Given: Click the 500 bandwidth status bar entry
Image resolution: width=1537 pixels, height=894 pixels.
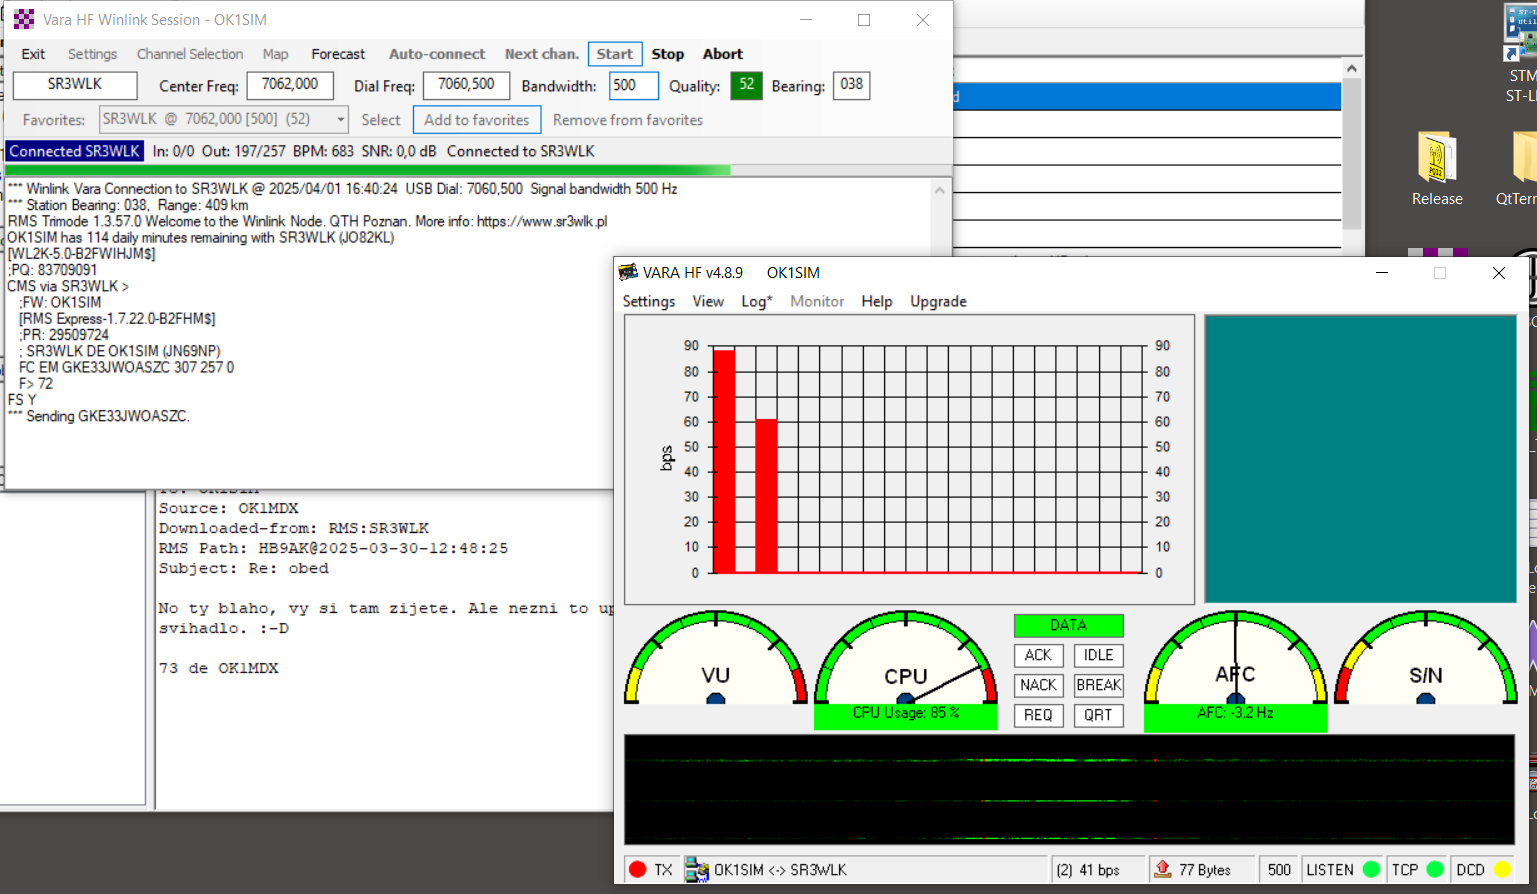Looking at the screenshot, I should [x=1279, y=870].
